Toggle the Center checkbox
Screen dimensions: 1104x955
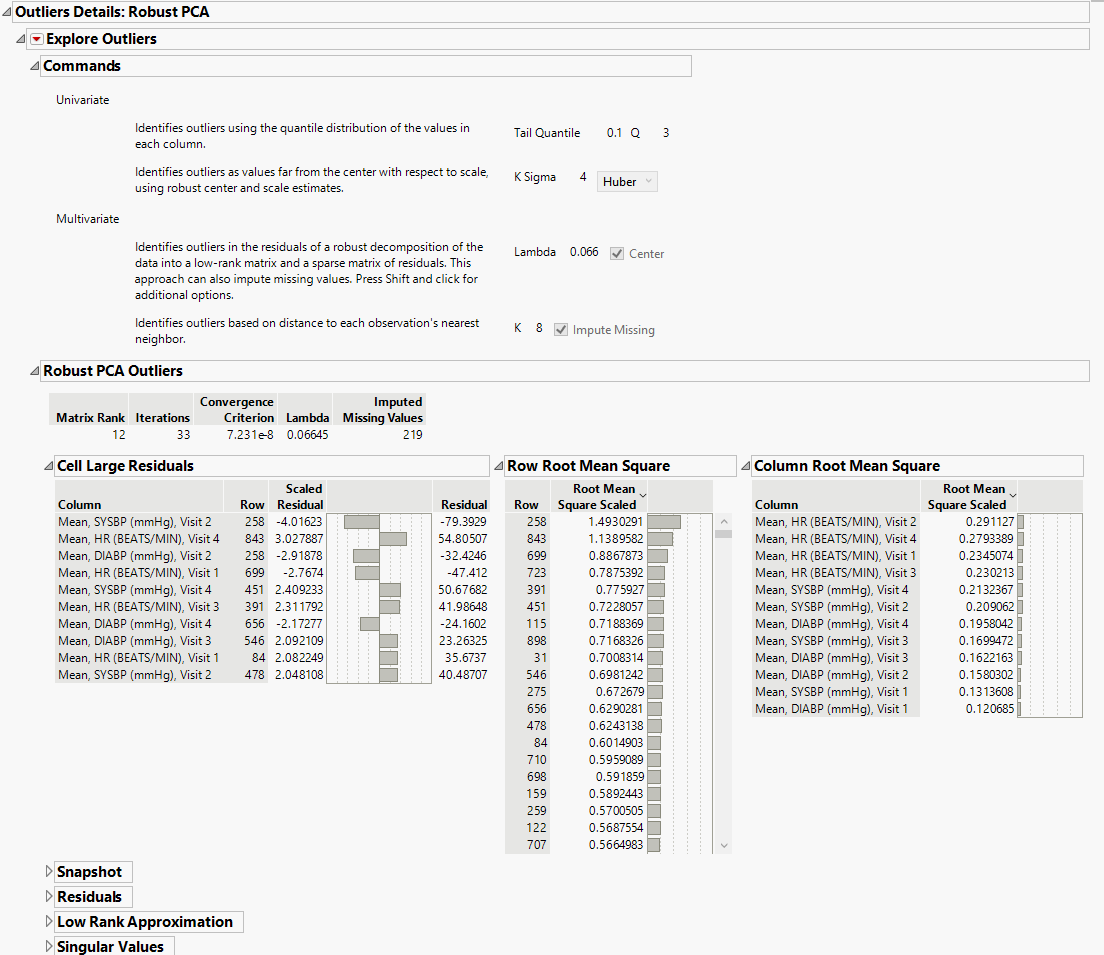coord(617,254)
